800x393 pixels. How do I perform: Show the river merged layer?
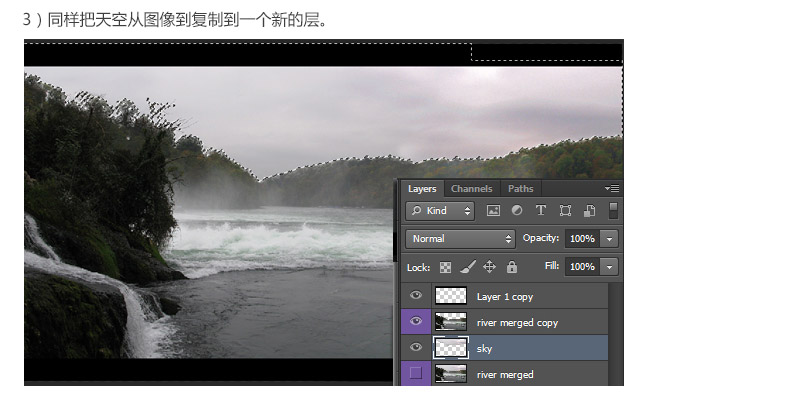point(416,374)
